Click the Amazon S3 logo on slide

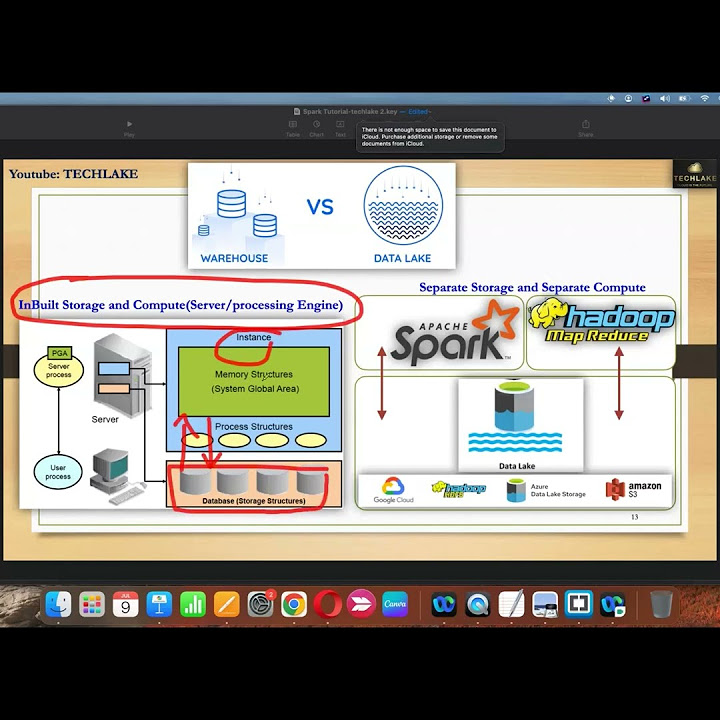point(634,489)
